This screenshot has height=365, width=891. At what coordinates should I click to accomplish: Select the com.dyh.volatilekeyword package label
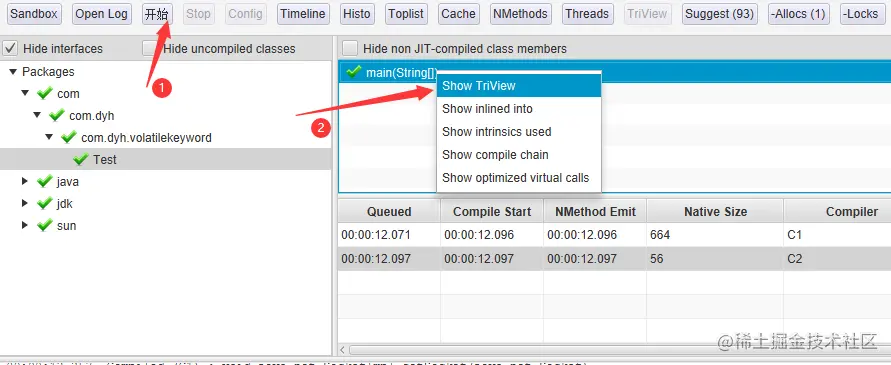pyautogui.click(x=147, y=137)
